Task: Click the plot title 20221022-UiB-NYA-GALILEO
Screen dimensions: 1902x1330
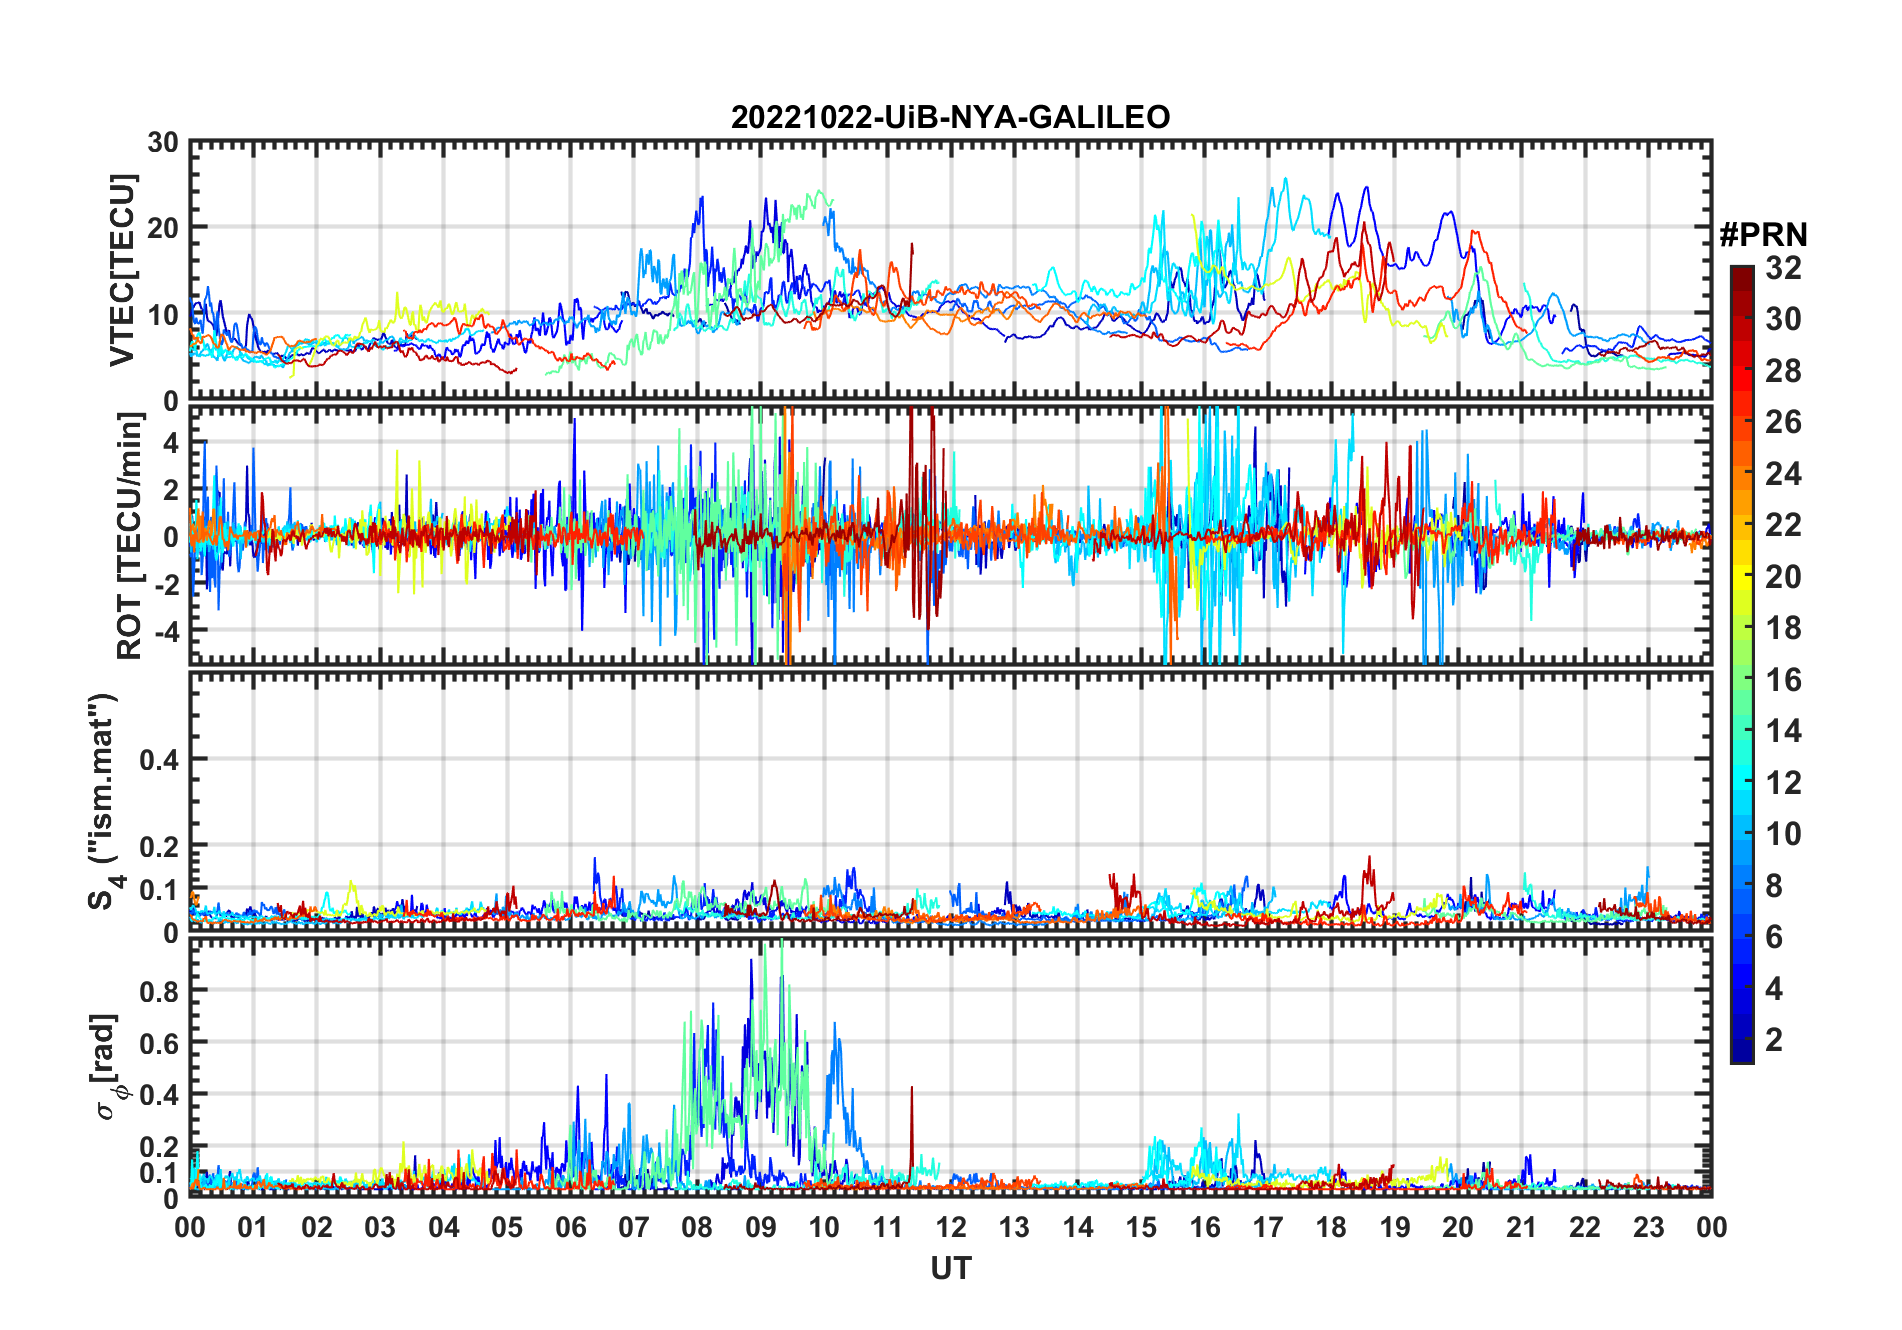Action: pyautogui.click(x=950, y=117)
